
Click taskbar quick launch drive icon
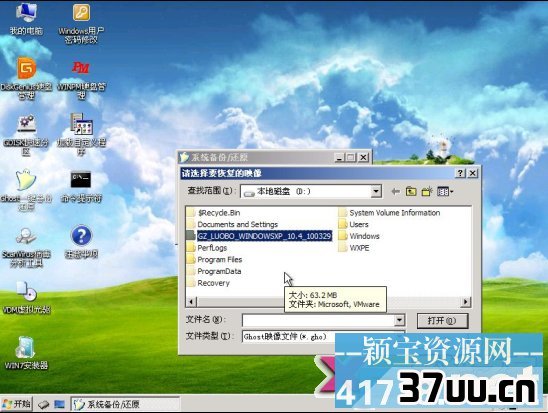[43, 405]
